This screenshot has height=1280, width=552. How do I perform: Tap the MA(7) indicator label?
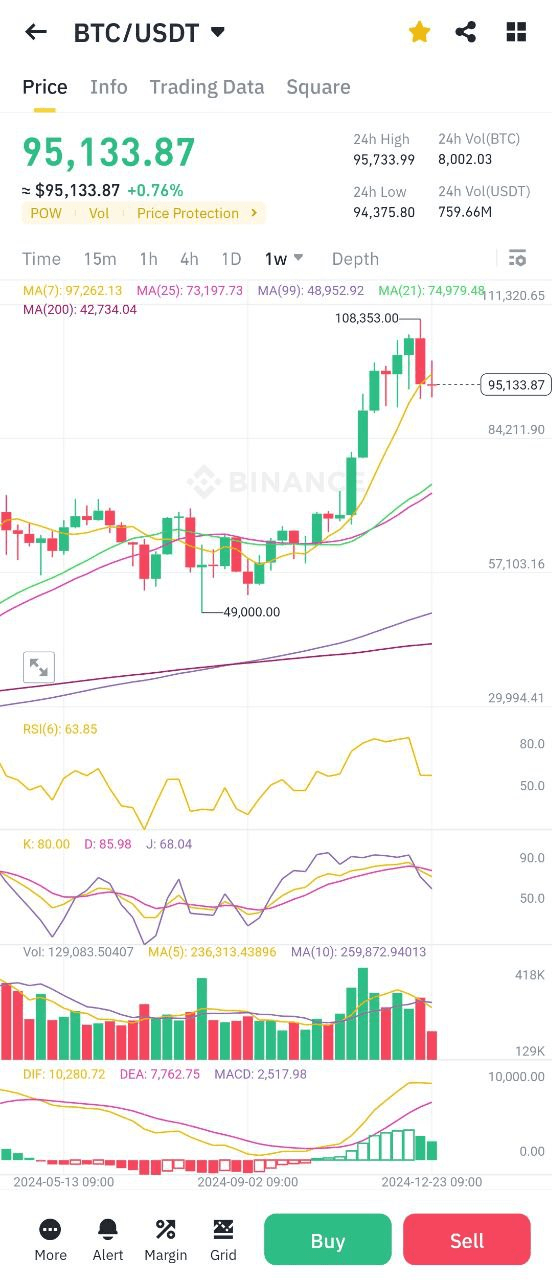(72, 291)
